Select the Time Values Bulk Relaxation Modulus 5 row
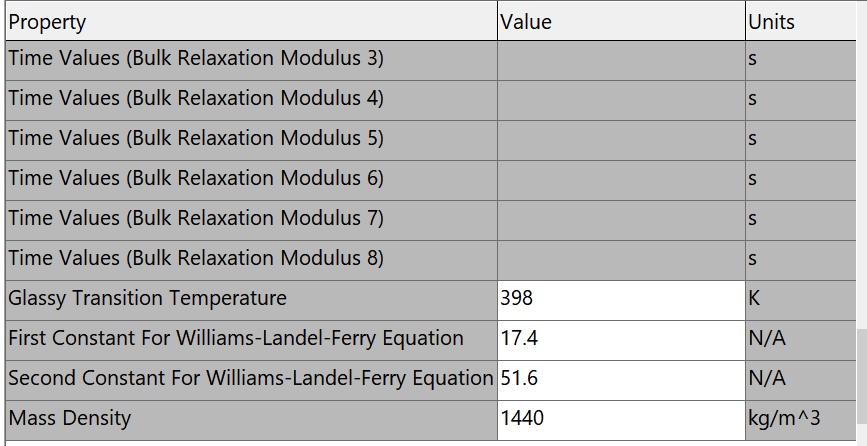 coord(431,140)
